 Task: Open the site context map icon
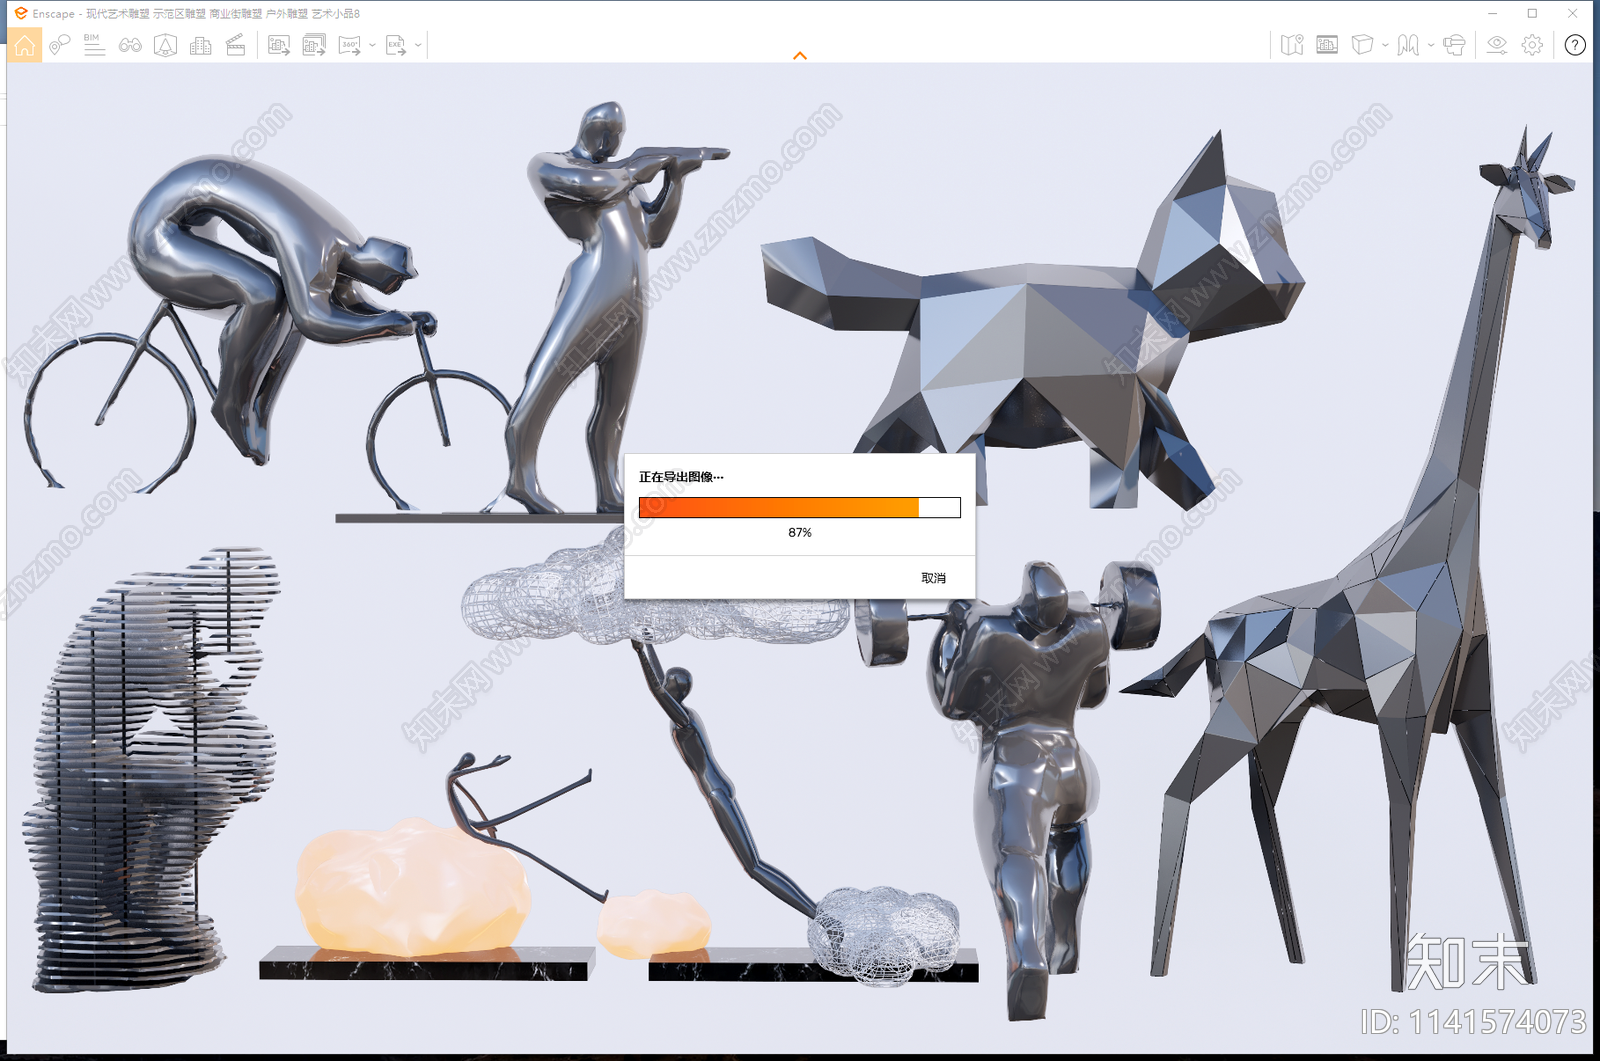click(x=1292, y=45)
